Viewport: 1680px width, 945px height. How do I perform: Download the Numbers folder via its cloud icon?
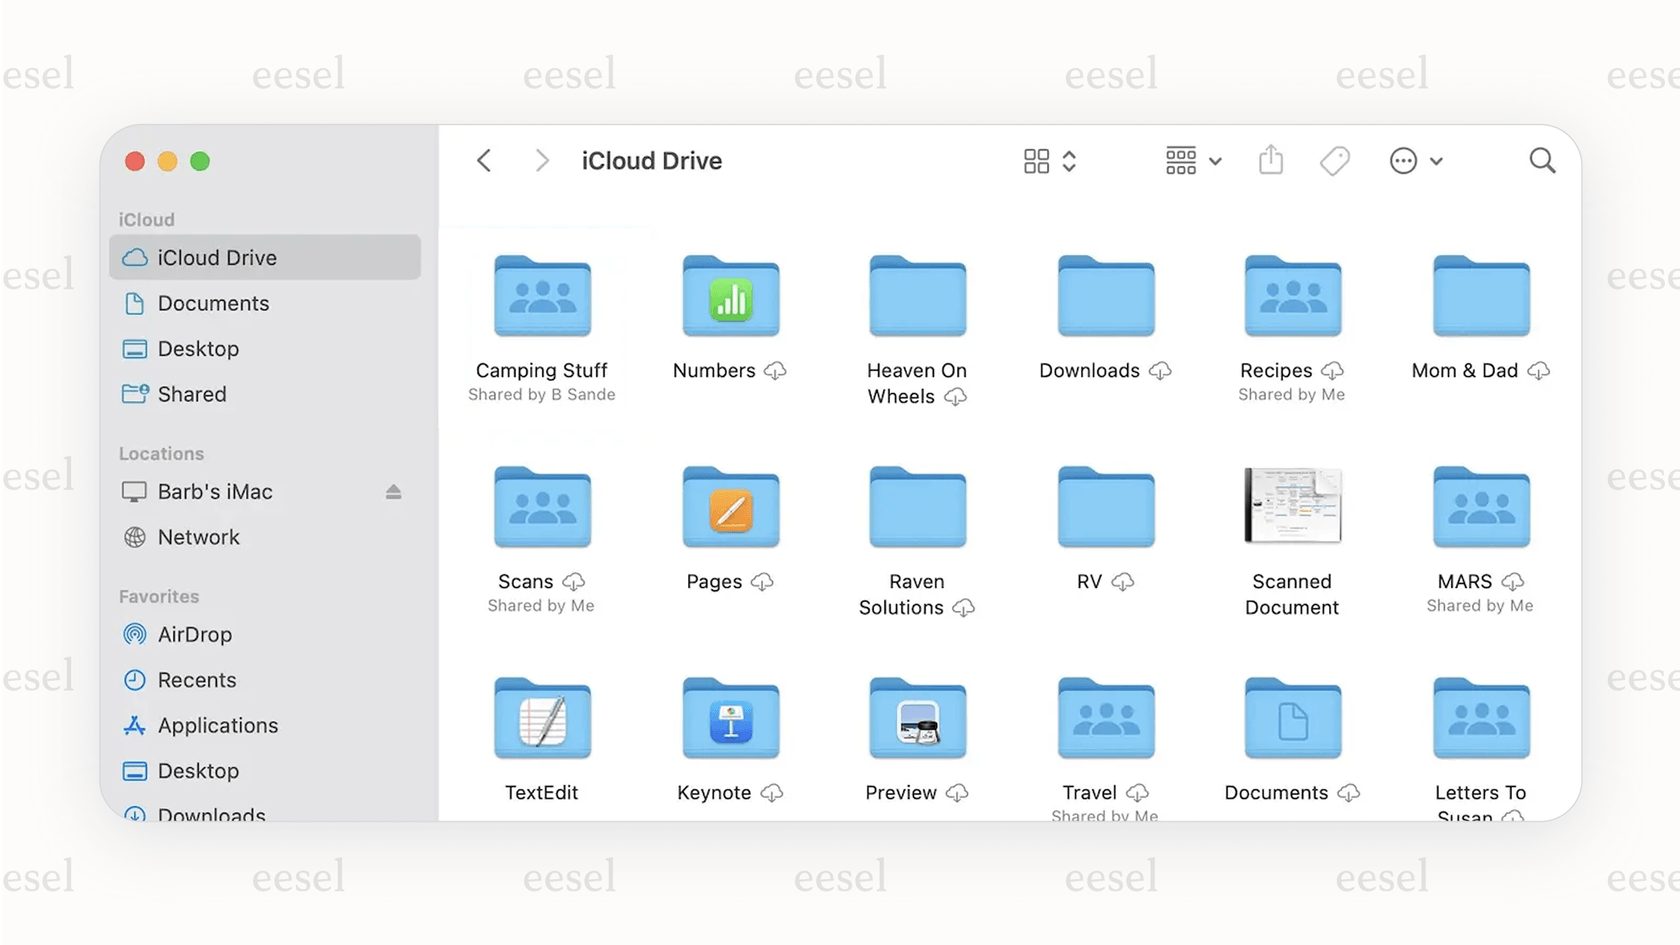tap(775, 370)
